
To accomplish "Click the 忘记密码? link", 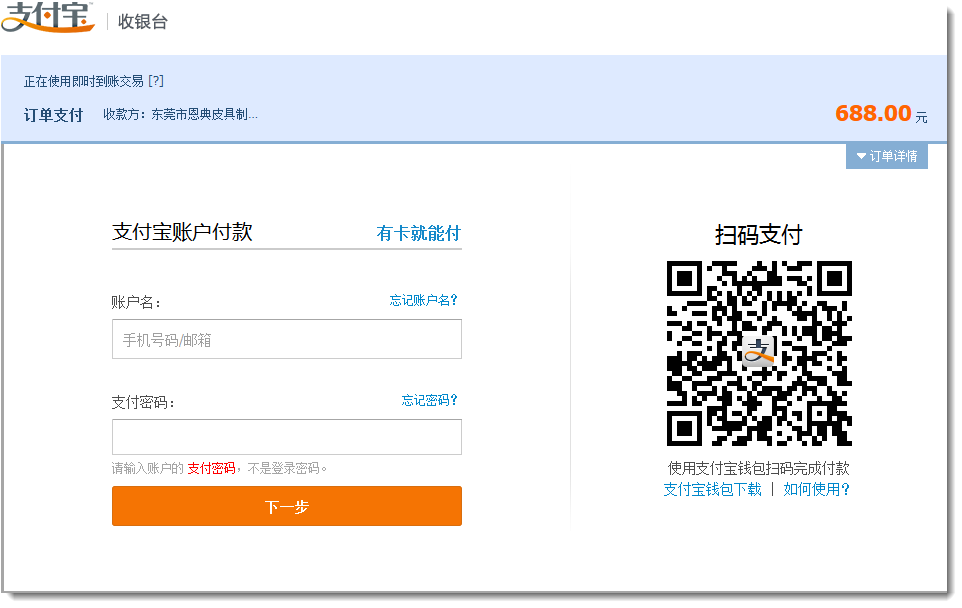I will 429,400.
